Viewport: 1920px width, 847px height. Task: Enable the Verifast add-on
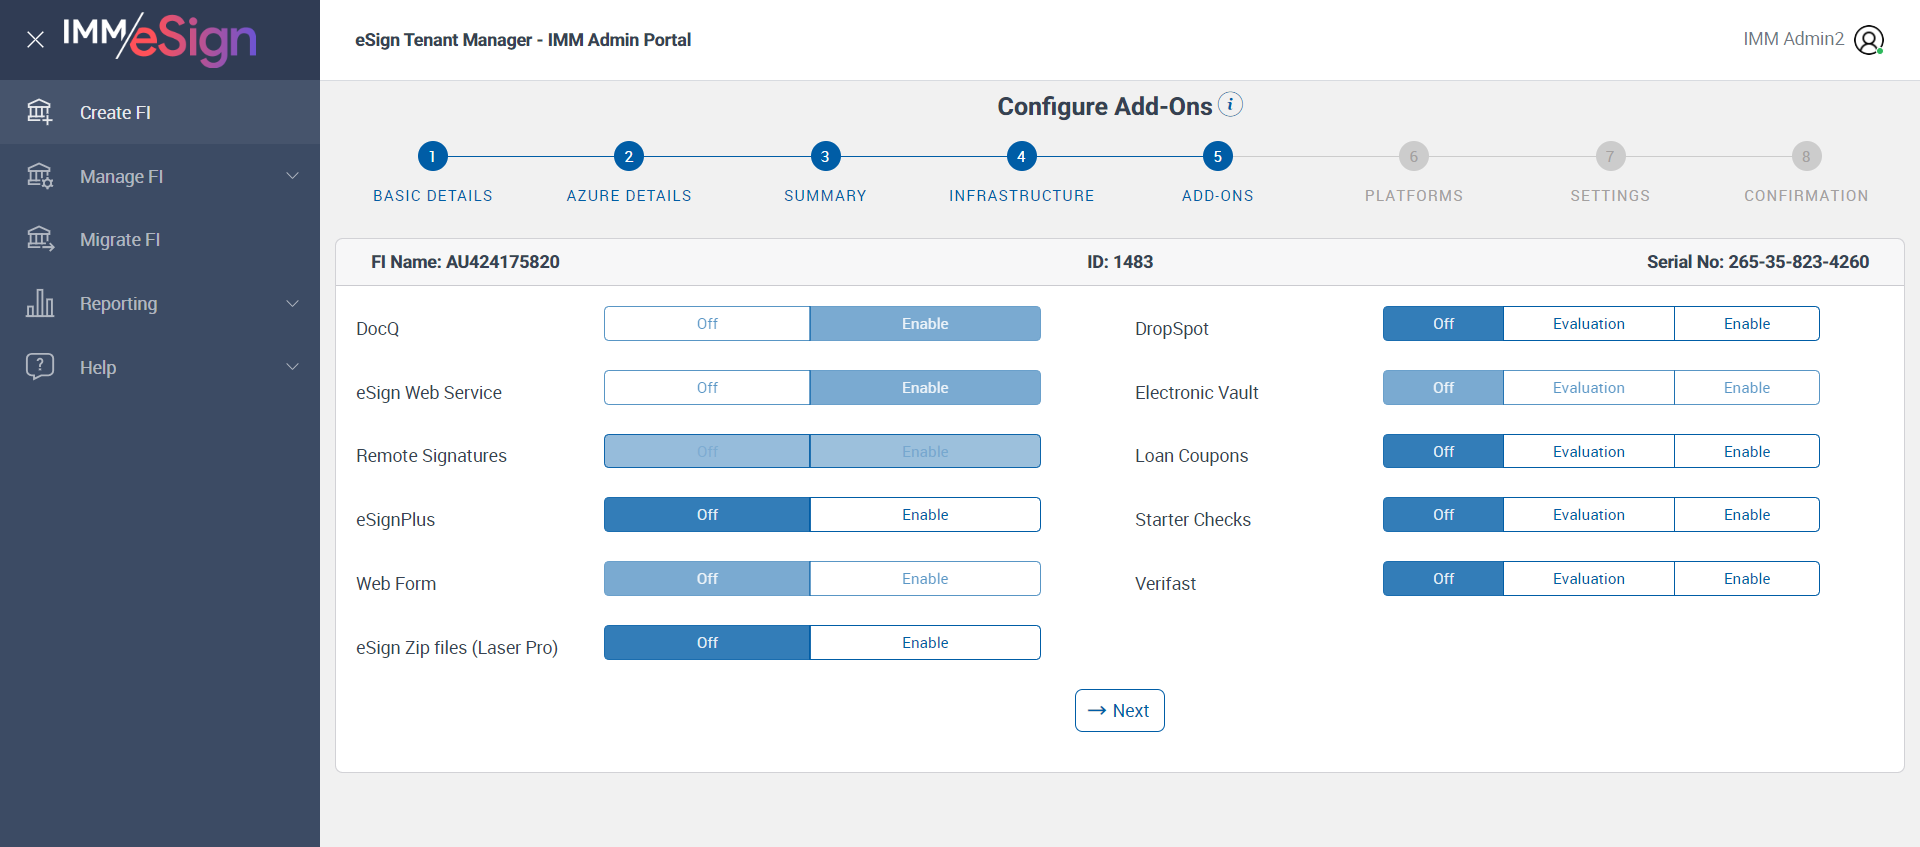coord(1746,579)
